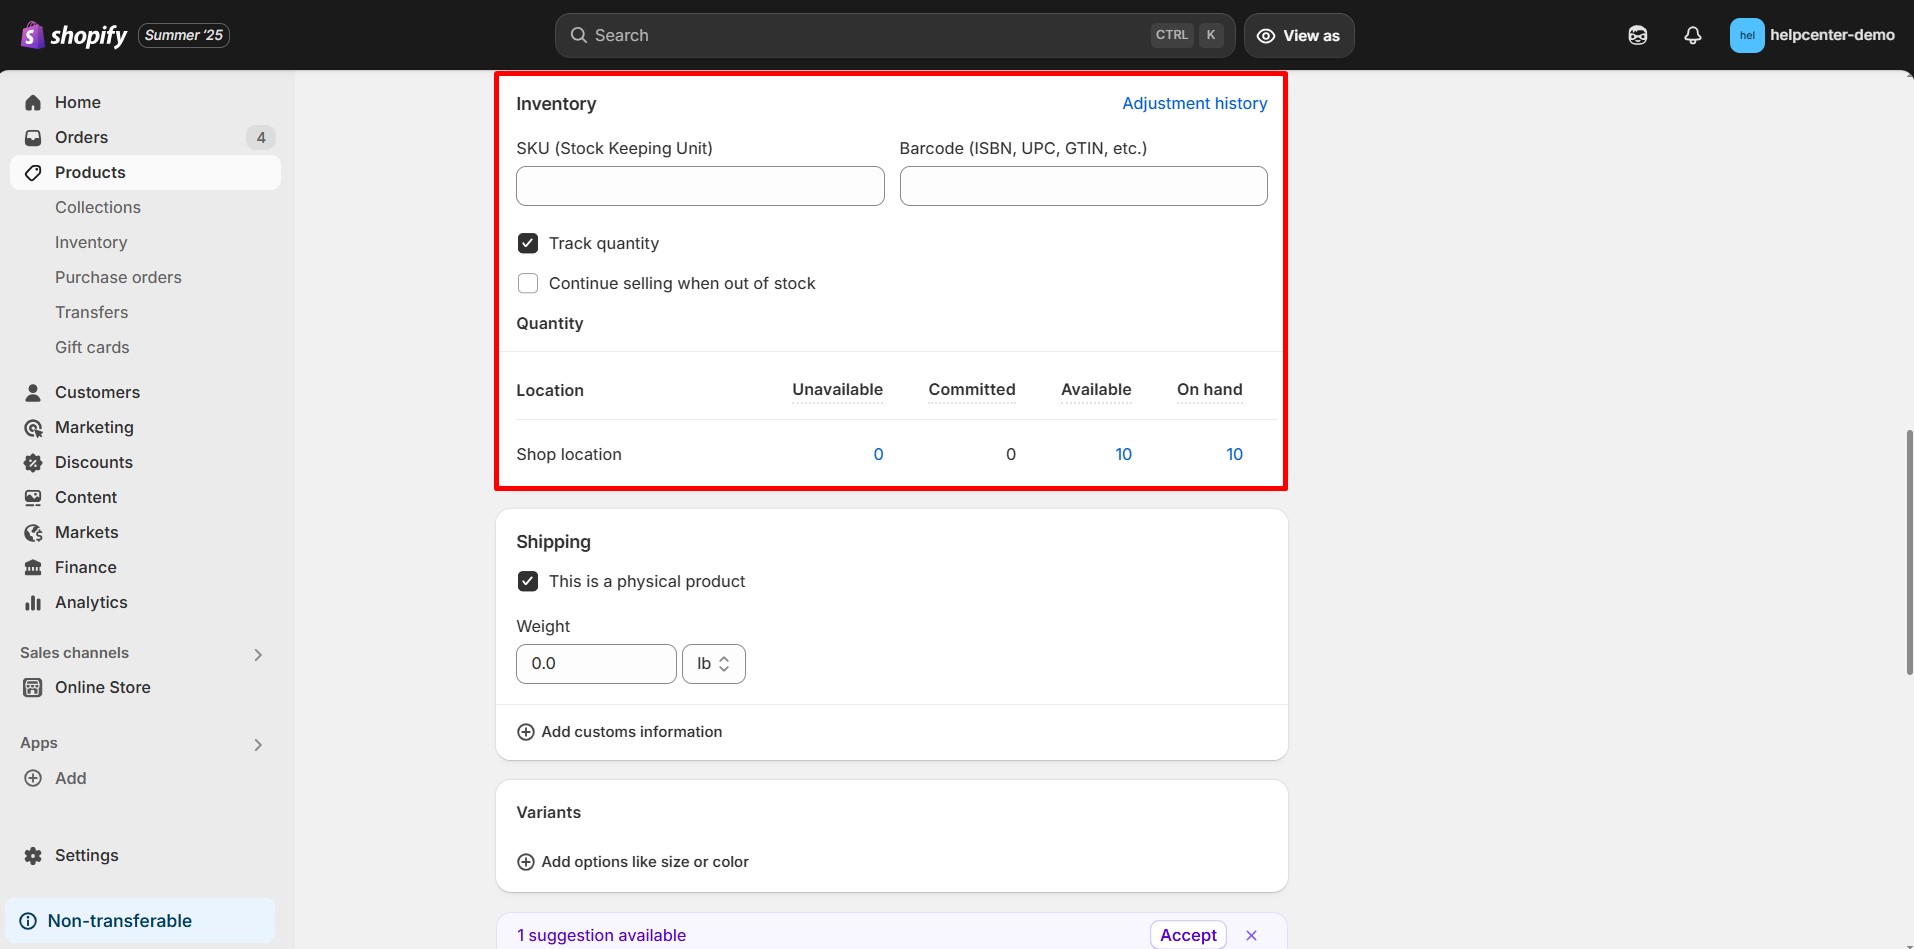Go to Purchase orders

pyautogui.click(x=117, y=277)
